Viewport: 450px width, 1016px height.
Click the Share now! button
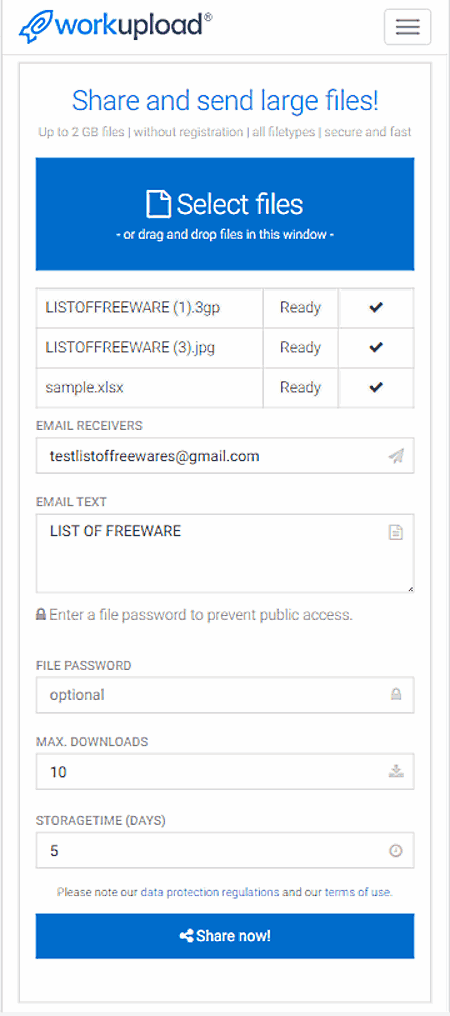(x=225, y=936)
